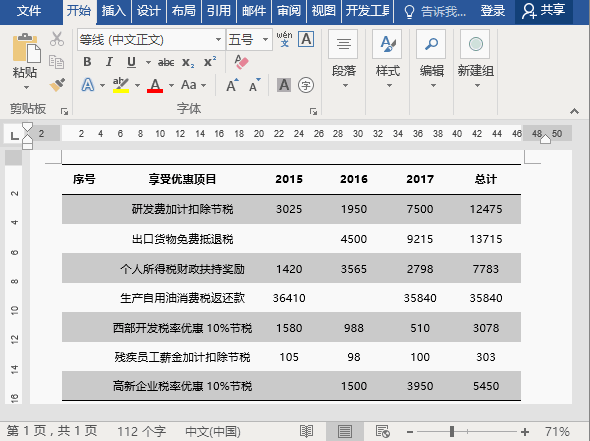This screenshot has height=441, width=590.
Task: Click 登录 sign in
Action: click(x=493, y=11)
